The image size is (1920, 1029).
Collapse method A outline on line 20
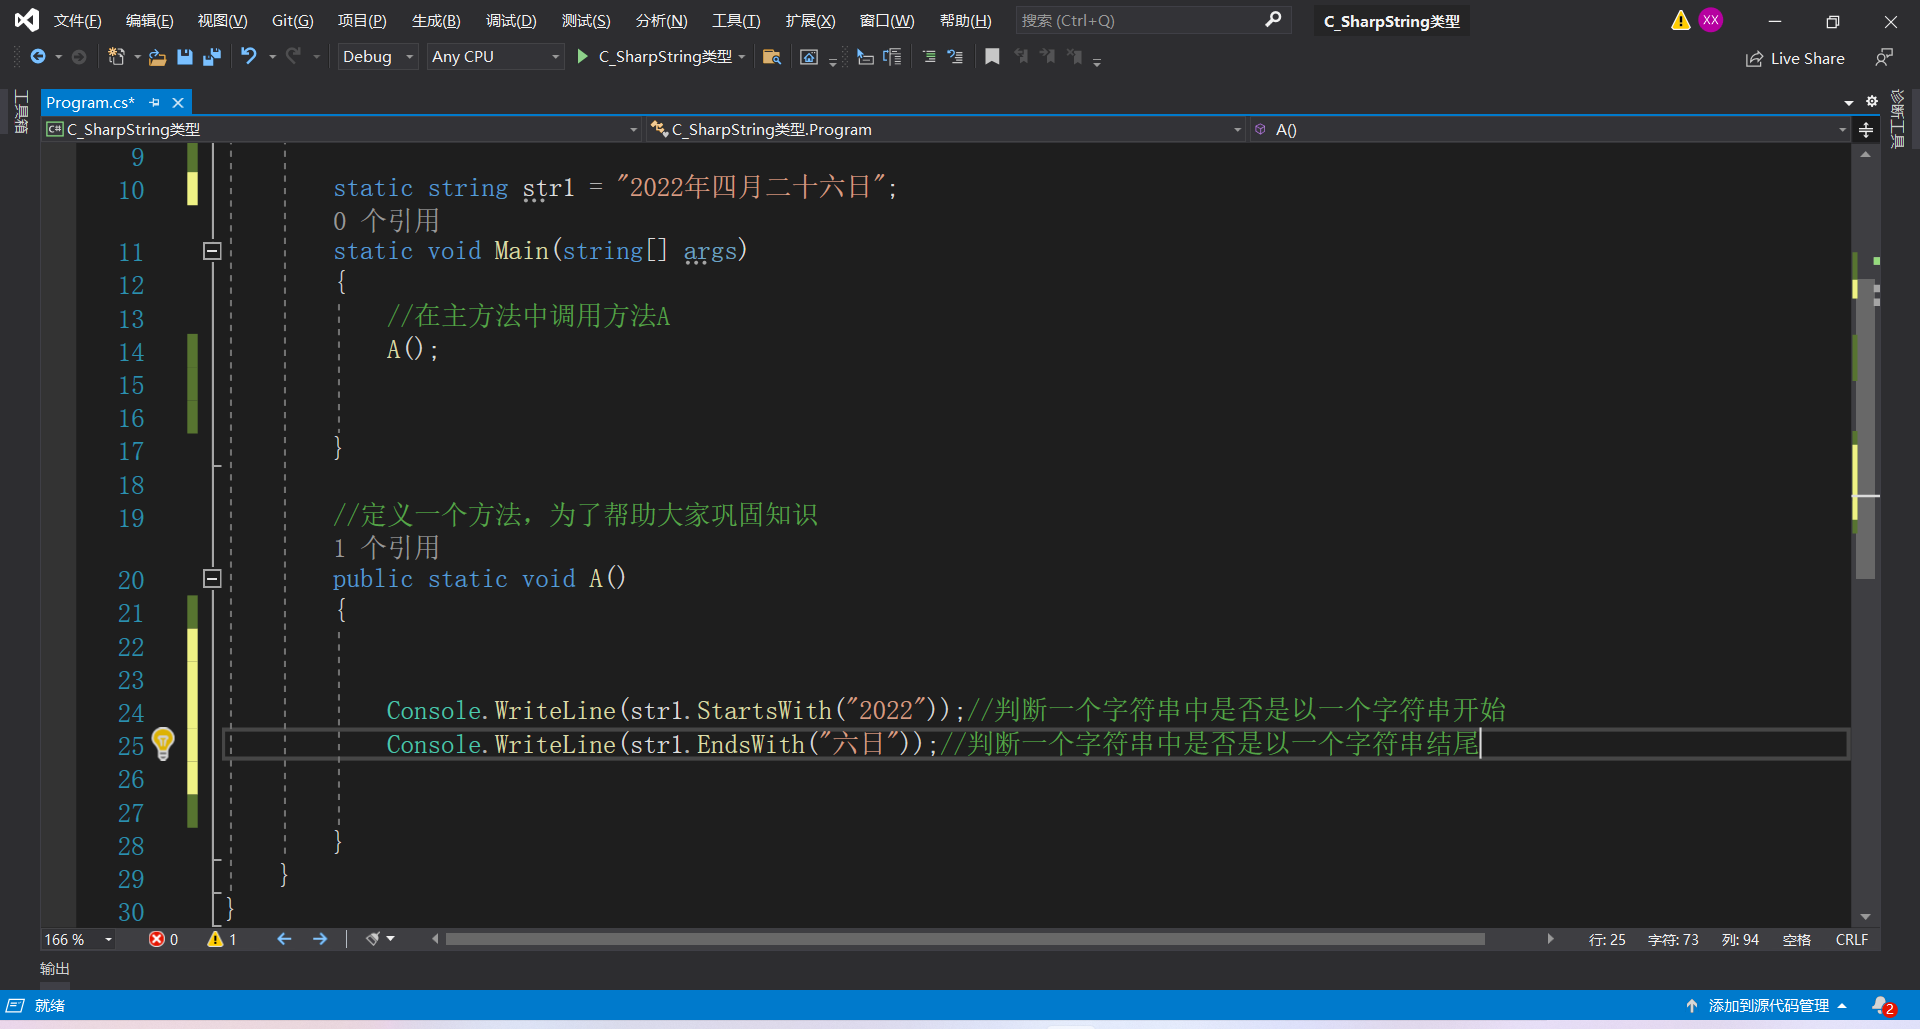[x=212, y=578]
